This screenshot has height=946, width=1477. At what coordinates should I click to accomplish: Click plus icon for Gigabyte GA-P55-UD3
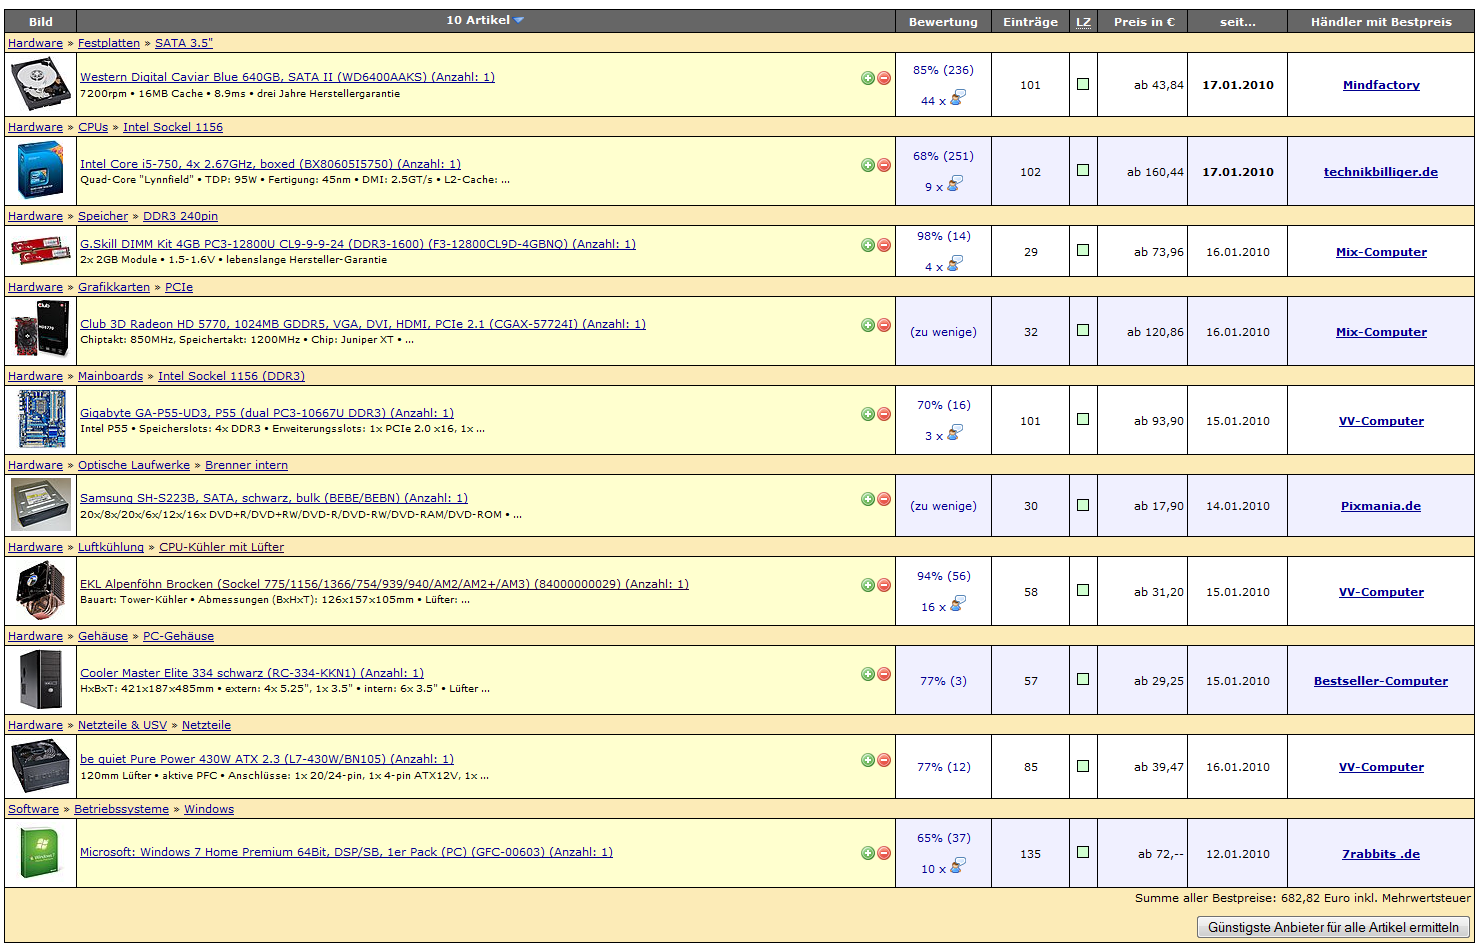(x=868, y=414)
